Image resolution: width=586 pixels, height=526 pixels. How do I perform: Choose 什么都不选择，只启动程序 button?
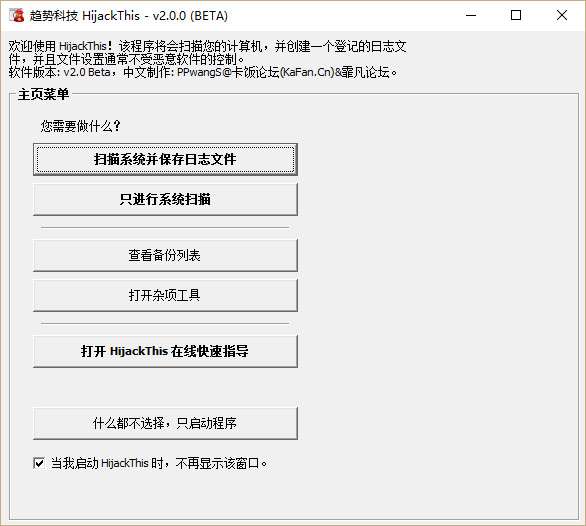tap(165, 423)
